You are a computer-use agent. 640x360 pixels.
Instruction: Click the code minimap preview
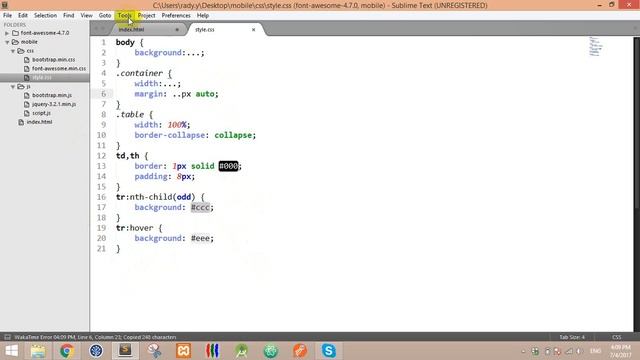point(596,46)
